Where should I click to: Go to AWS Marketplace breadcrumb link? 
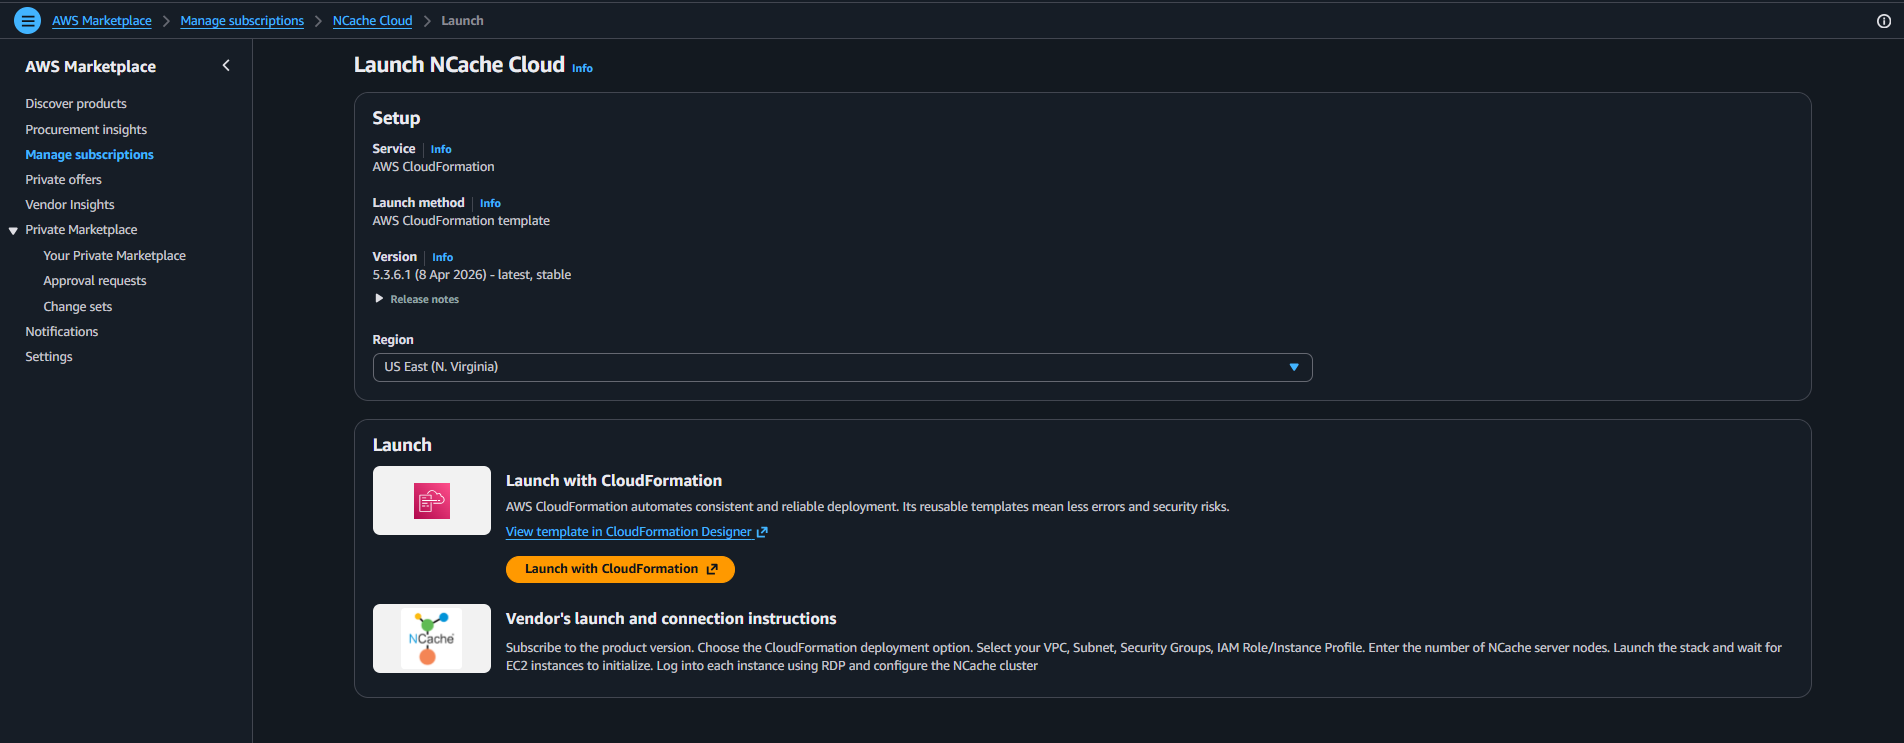102,21
